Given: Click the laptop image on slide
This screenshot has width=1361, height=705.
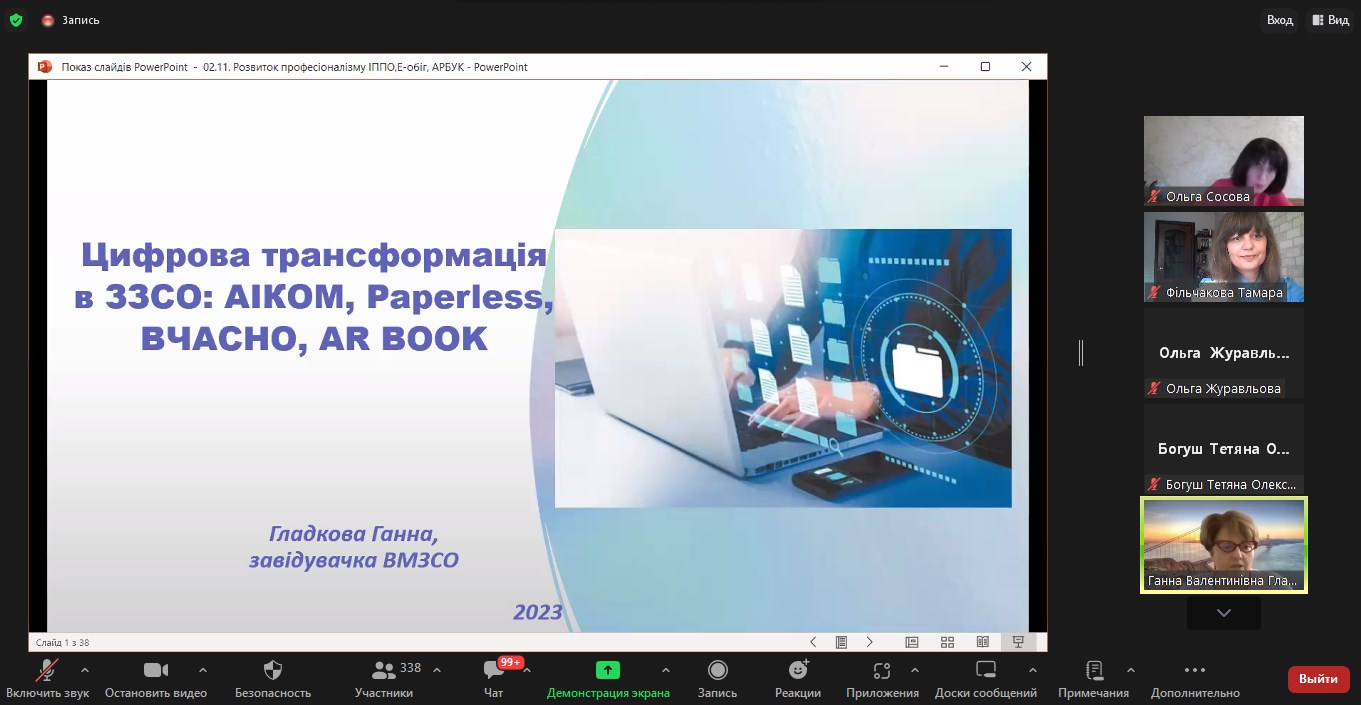Looking at the screenshot, I should 783,368.
